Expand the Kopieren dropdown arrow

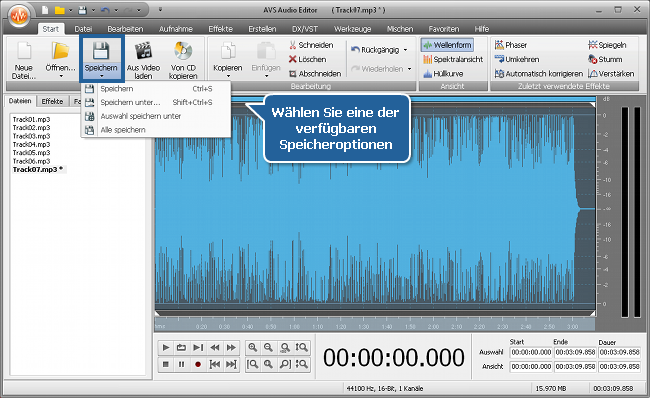pyautogui.click(x=228, y=76)
